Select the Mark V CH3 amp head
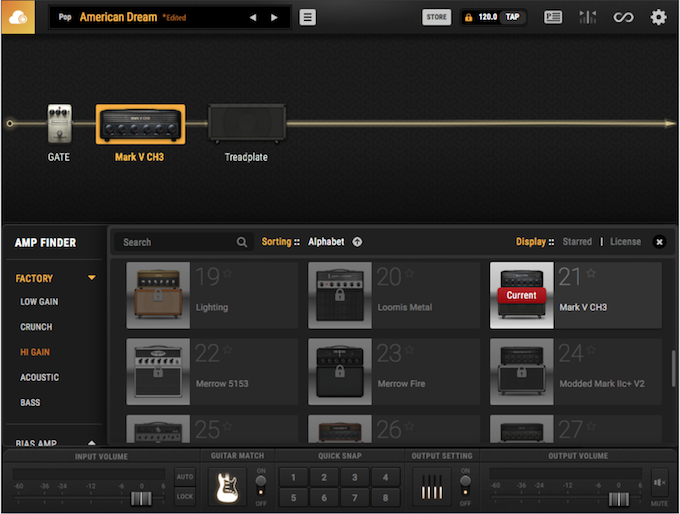 (x=140, y=124)
